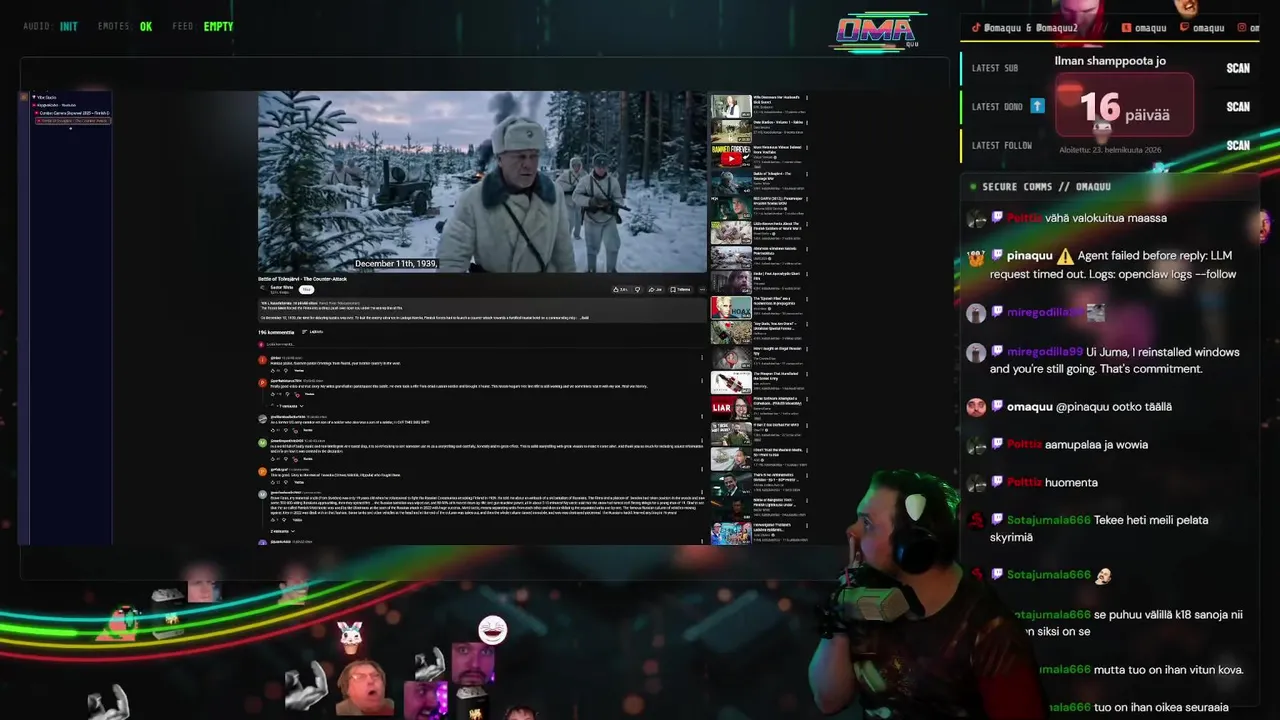Open Pirate Software Attempted a Comeback video
This screenshot has width=1280, height=720.
pyautogui.click(x=758, y=408)
